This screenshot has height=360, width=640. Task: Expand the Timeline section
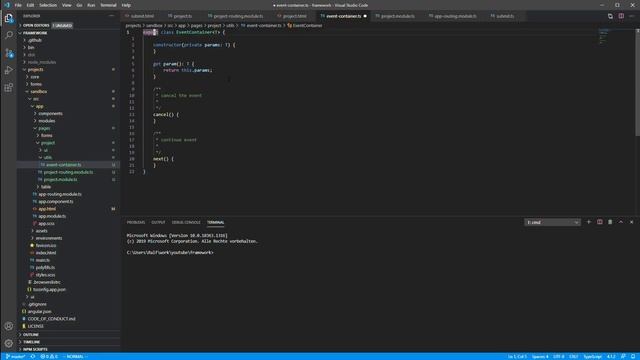(31, 342)
